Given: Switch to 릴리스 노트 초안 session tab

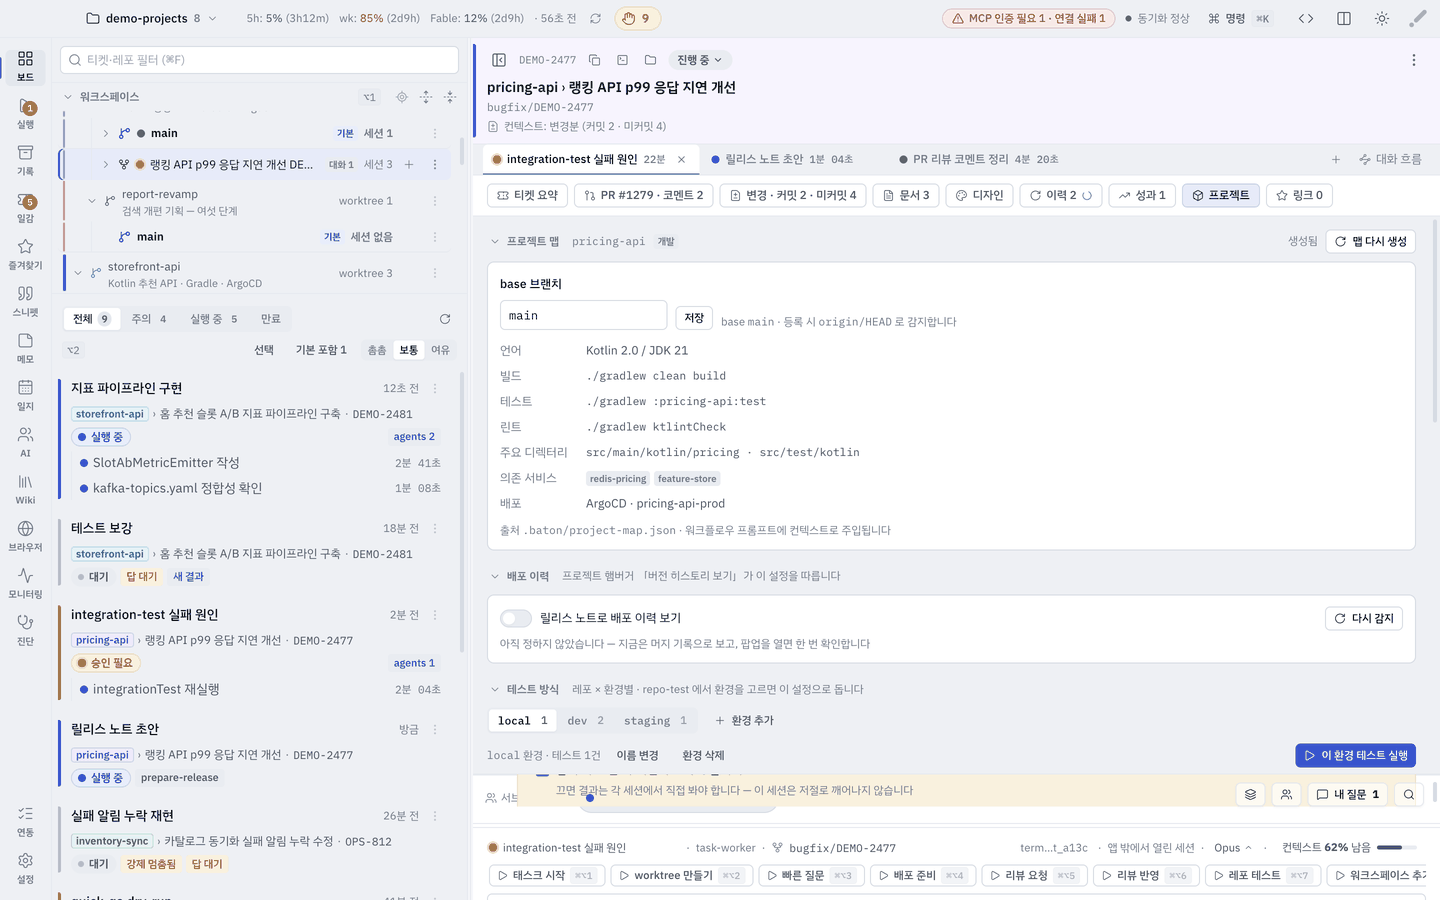Looking at the screenshot, I should [x=781, y=159].
